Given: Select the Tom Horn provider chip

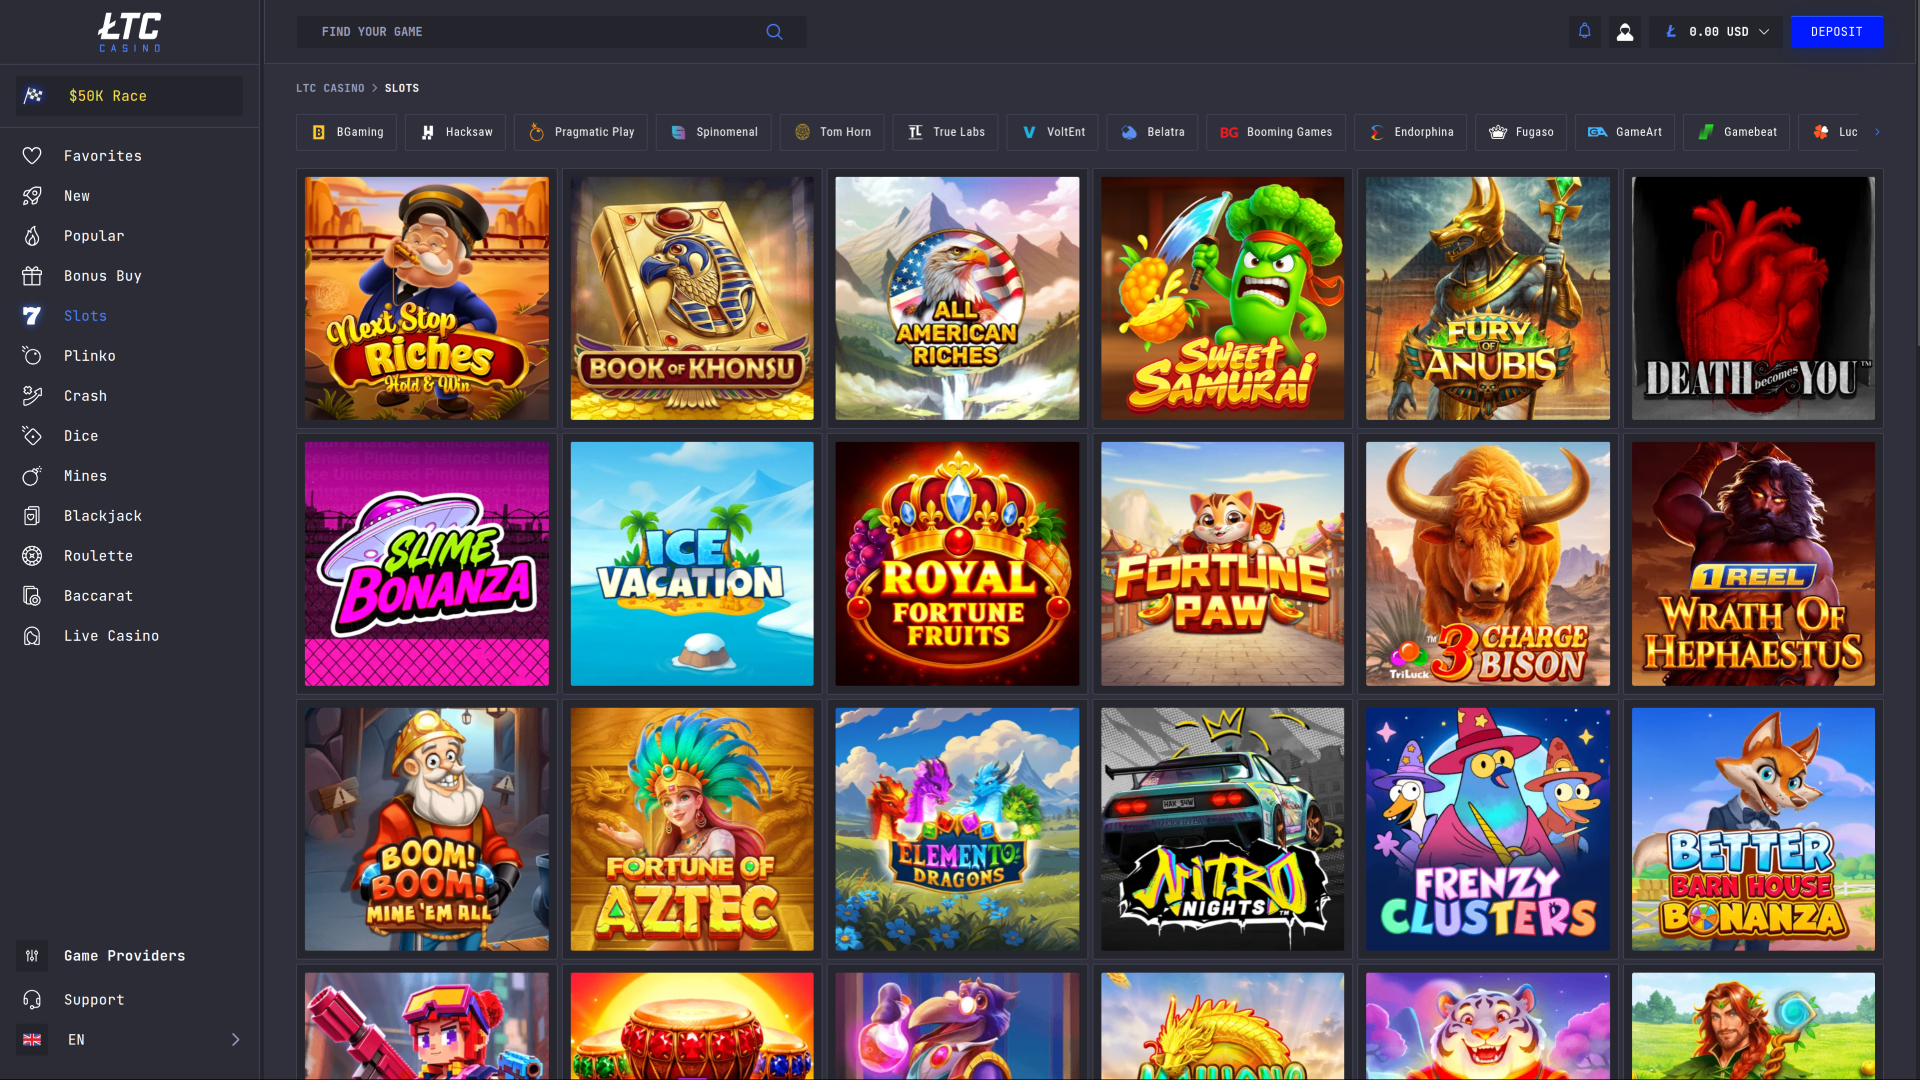Looking at the screenshot, I should (832, 132).
